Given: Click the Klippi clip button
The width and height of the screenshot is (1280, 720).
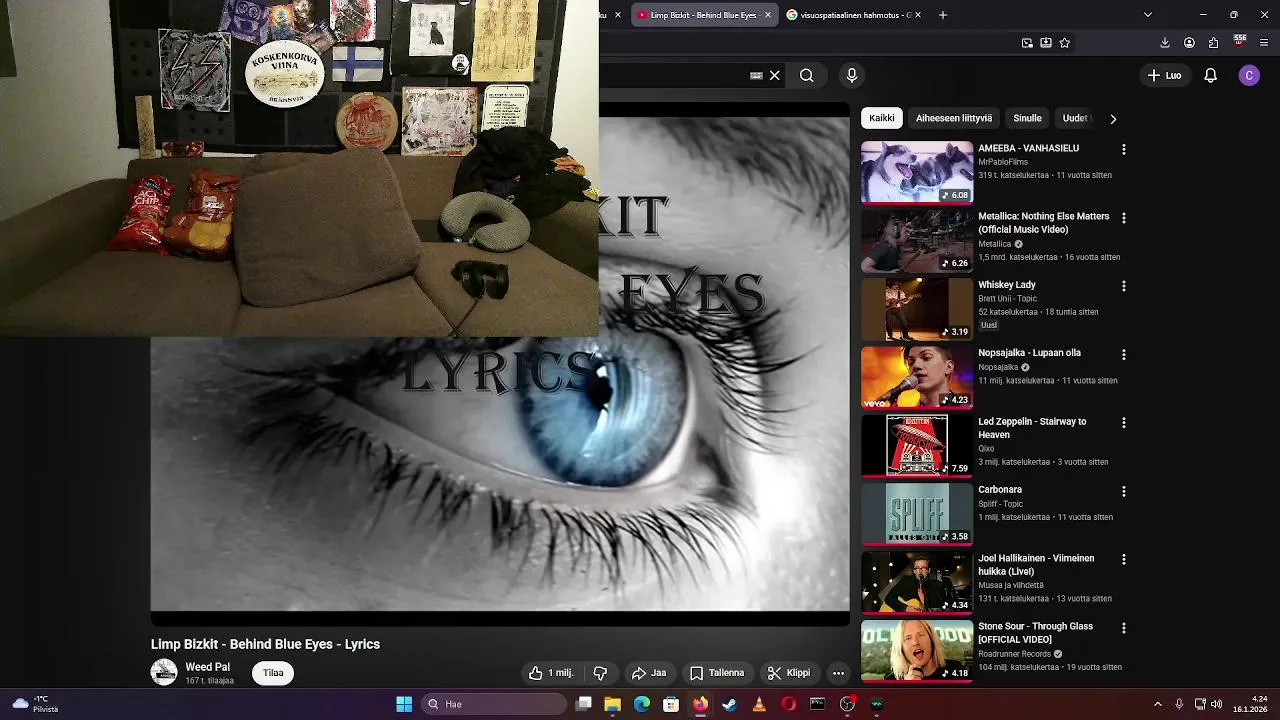Looking at the screenshot, I should [x=789, y=673].
